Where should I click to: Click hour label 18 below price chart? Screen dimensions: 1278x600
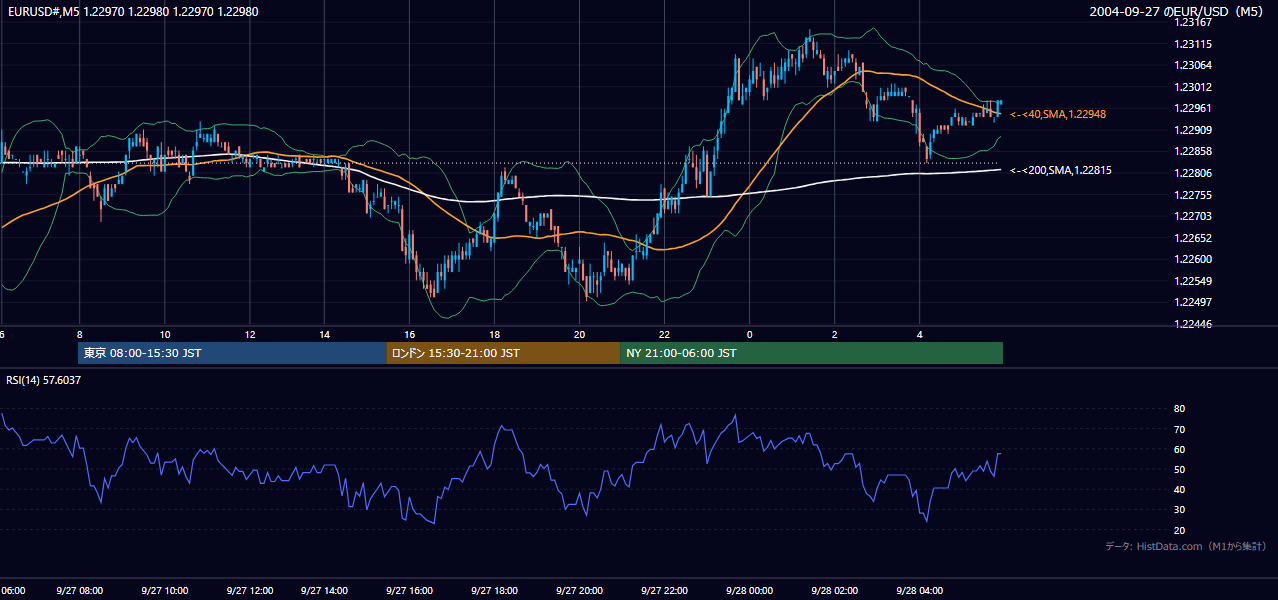(x=494, y=334)
